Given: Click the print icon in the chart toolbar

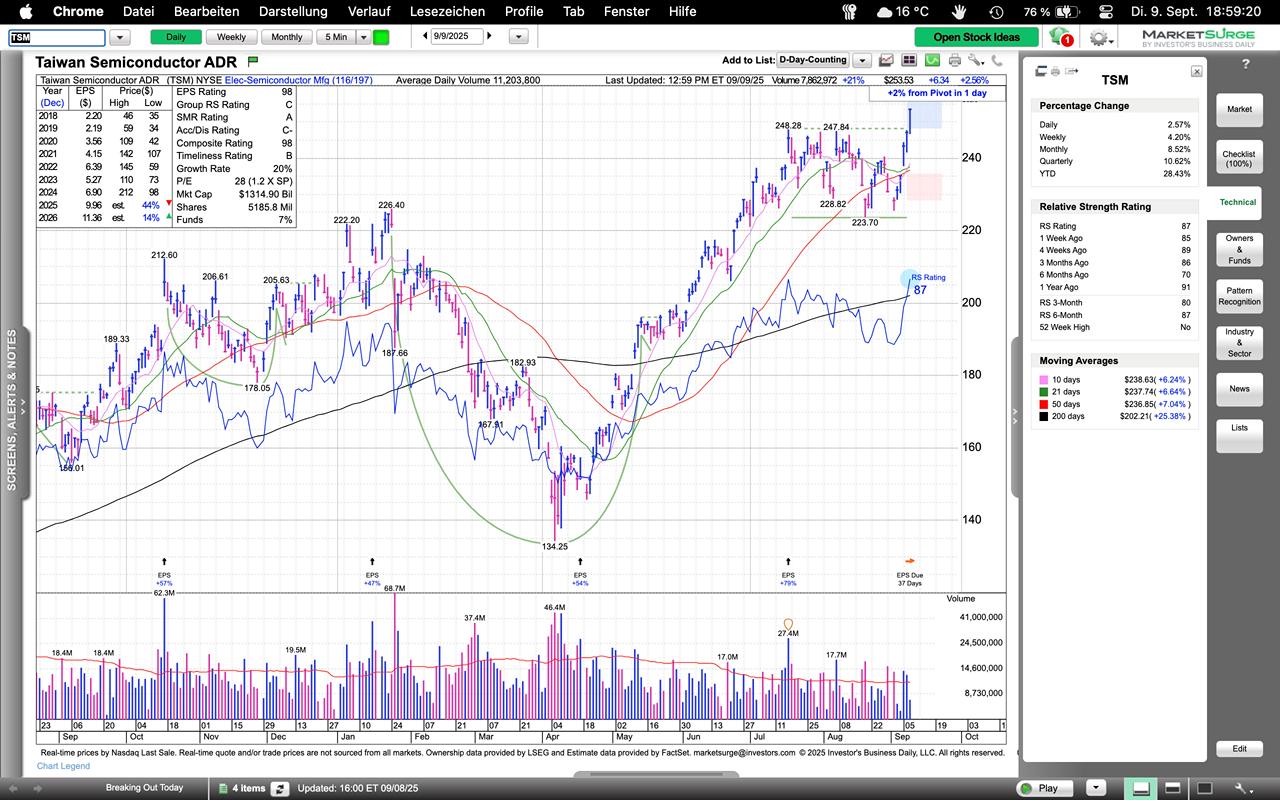Looking at the screenshot, I should coord(954,61).
